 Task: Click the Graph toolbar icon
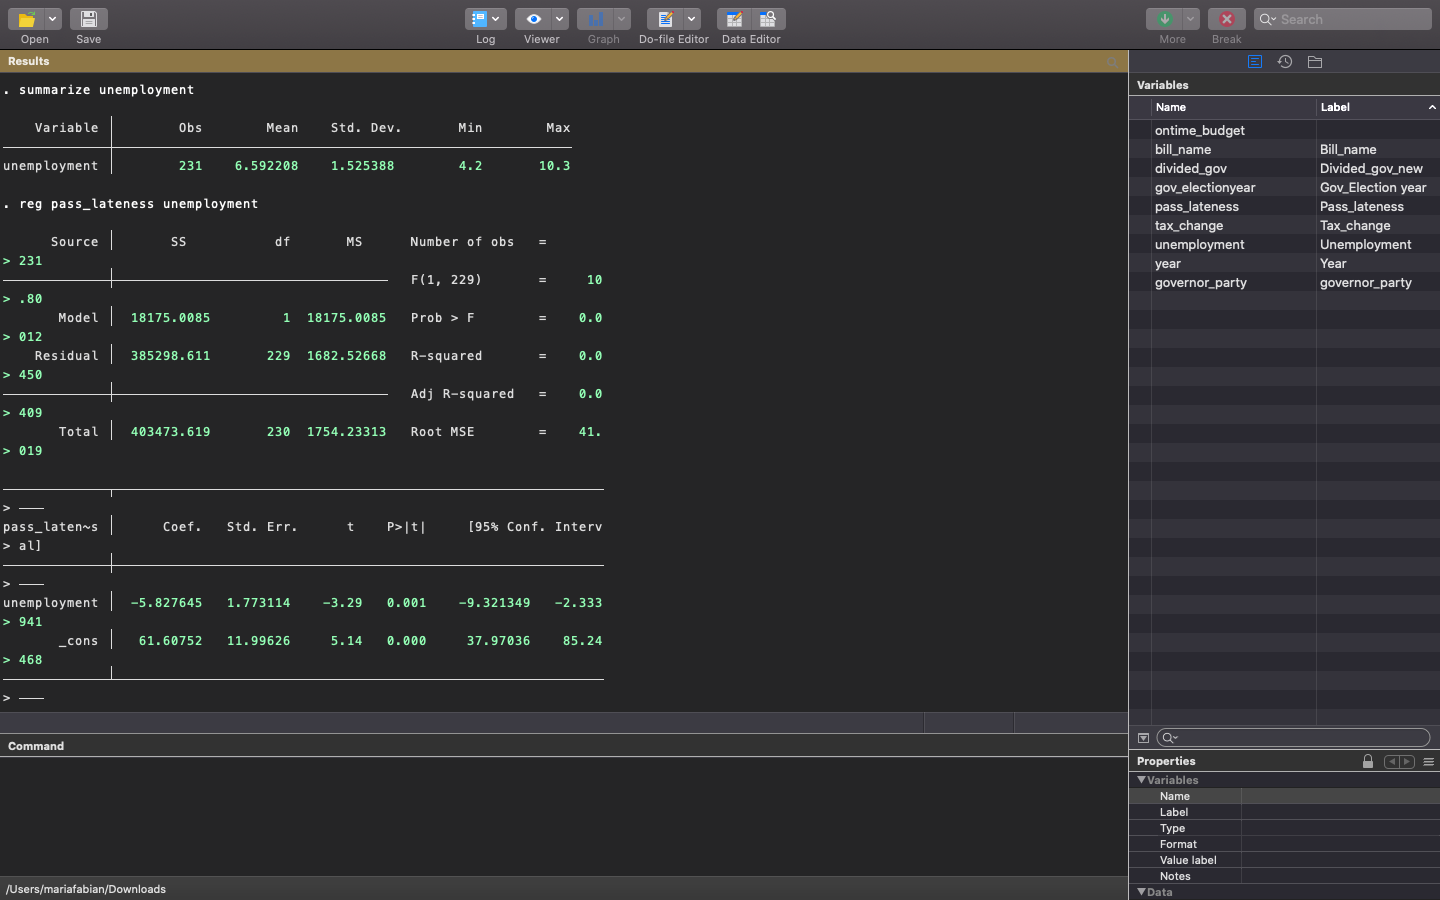(x=596, y=19)
